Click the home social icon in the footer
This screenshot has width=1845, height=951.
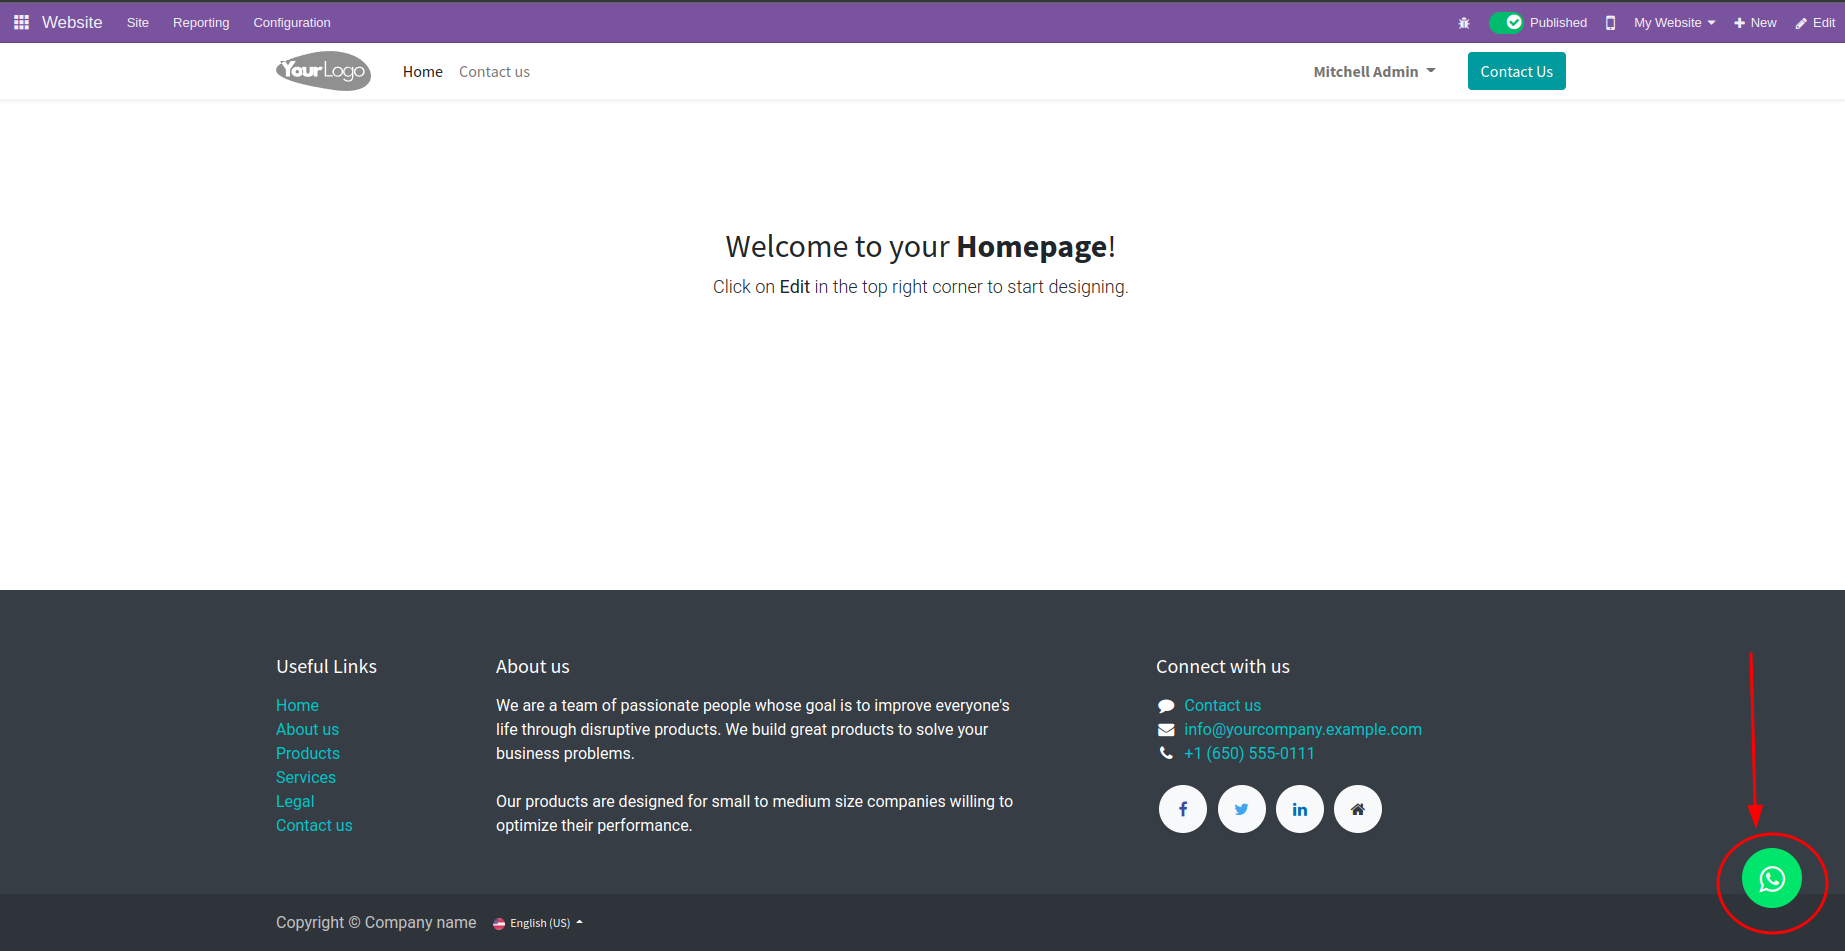[1358, 809]
